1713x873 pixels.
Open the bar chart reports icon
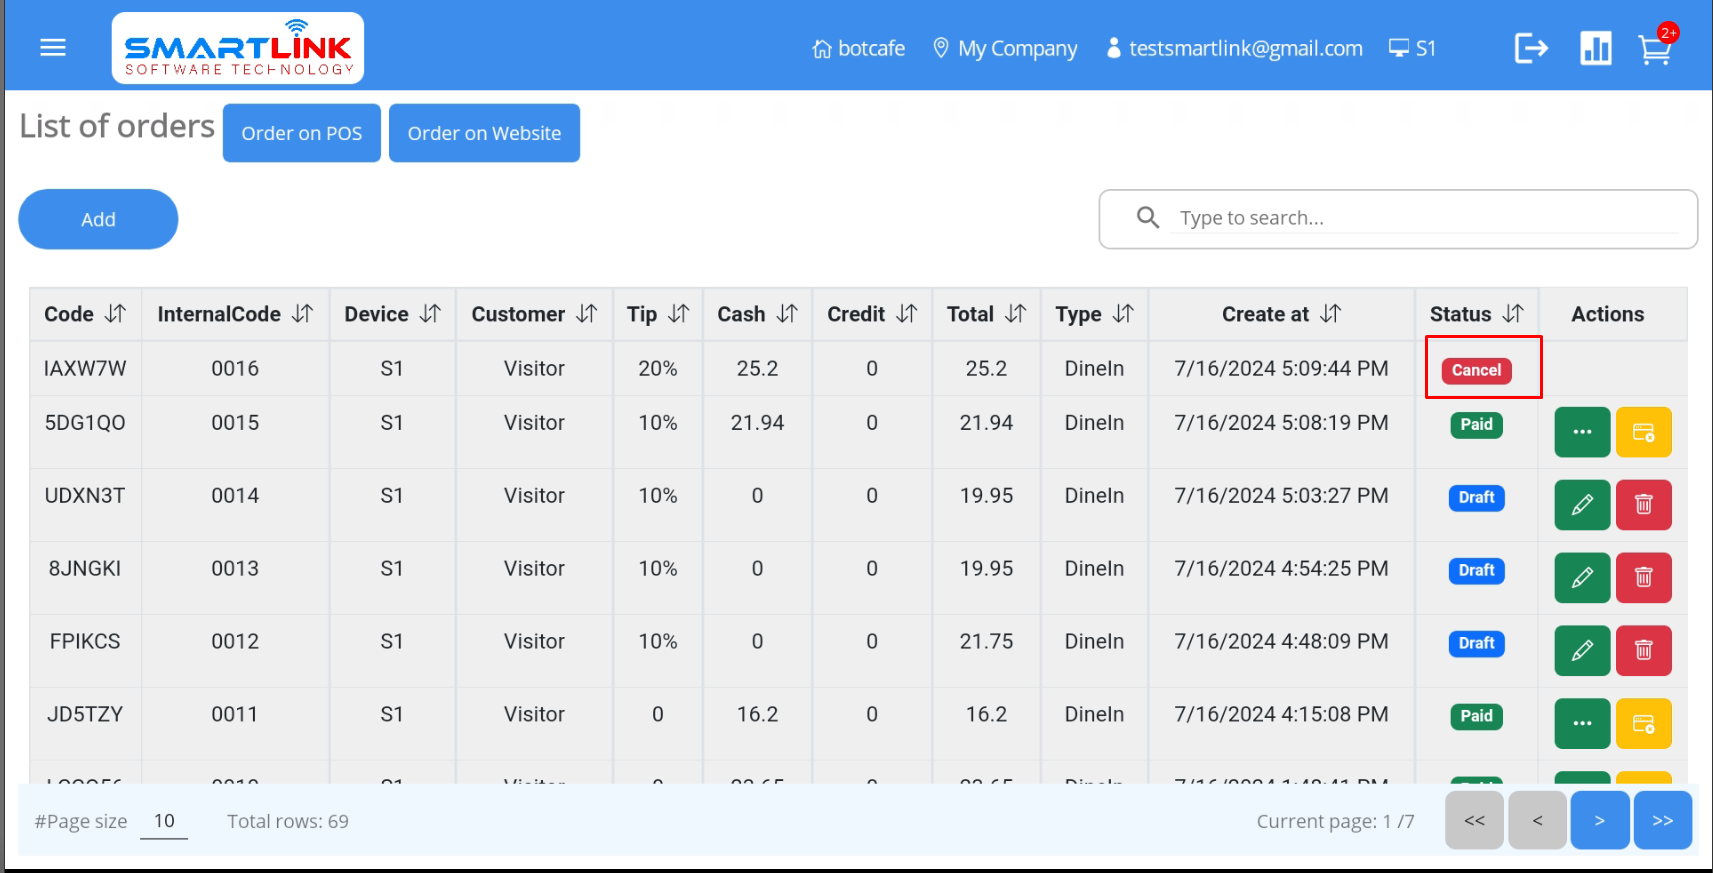[1595, 48]
